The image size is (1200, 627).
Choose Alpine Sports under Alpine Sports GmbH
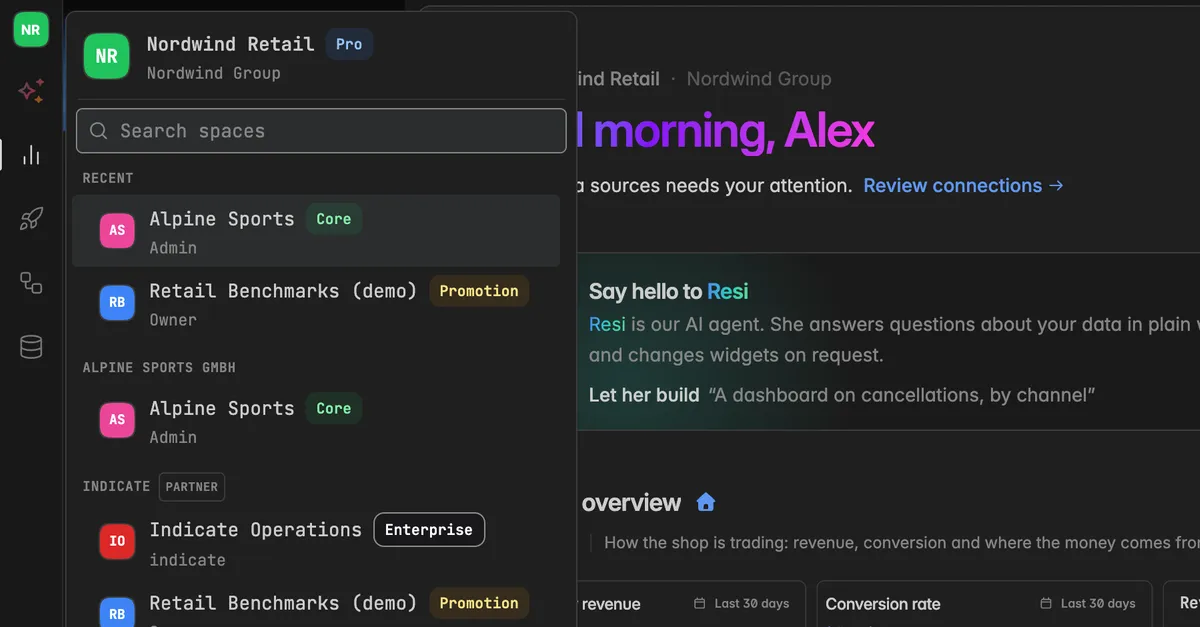316,421
